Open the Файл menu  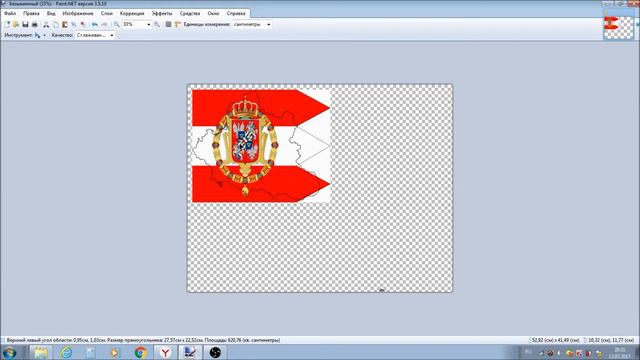[10, 13]
